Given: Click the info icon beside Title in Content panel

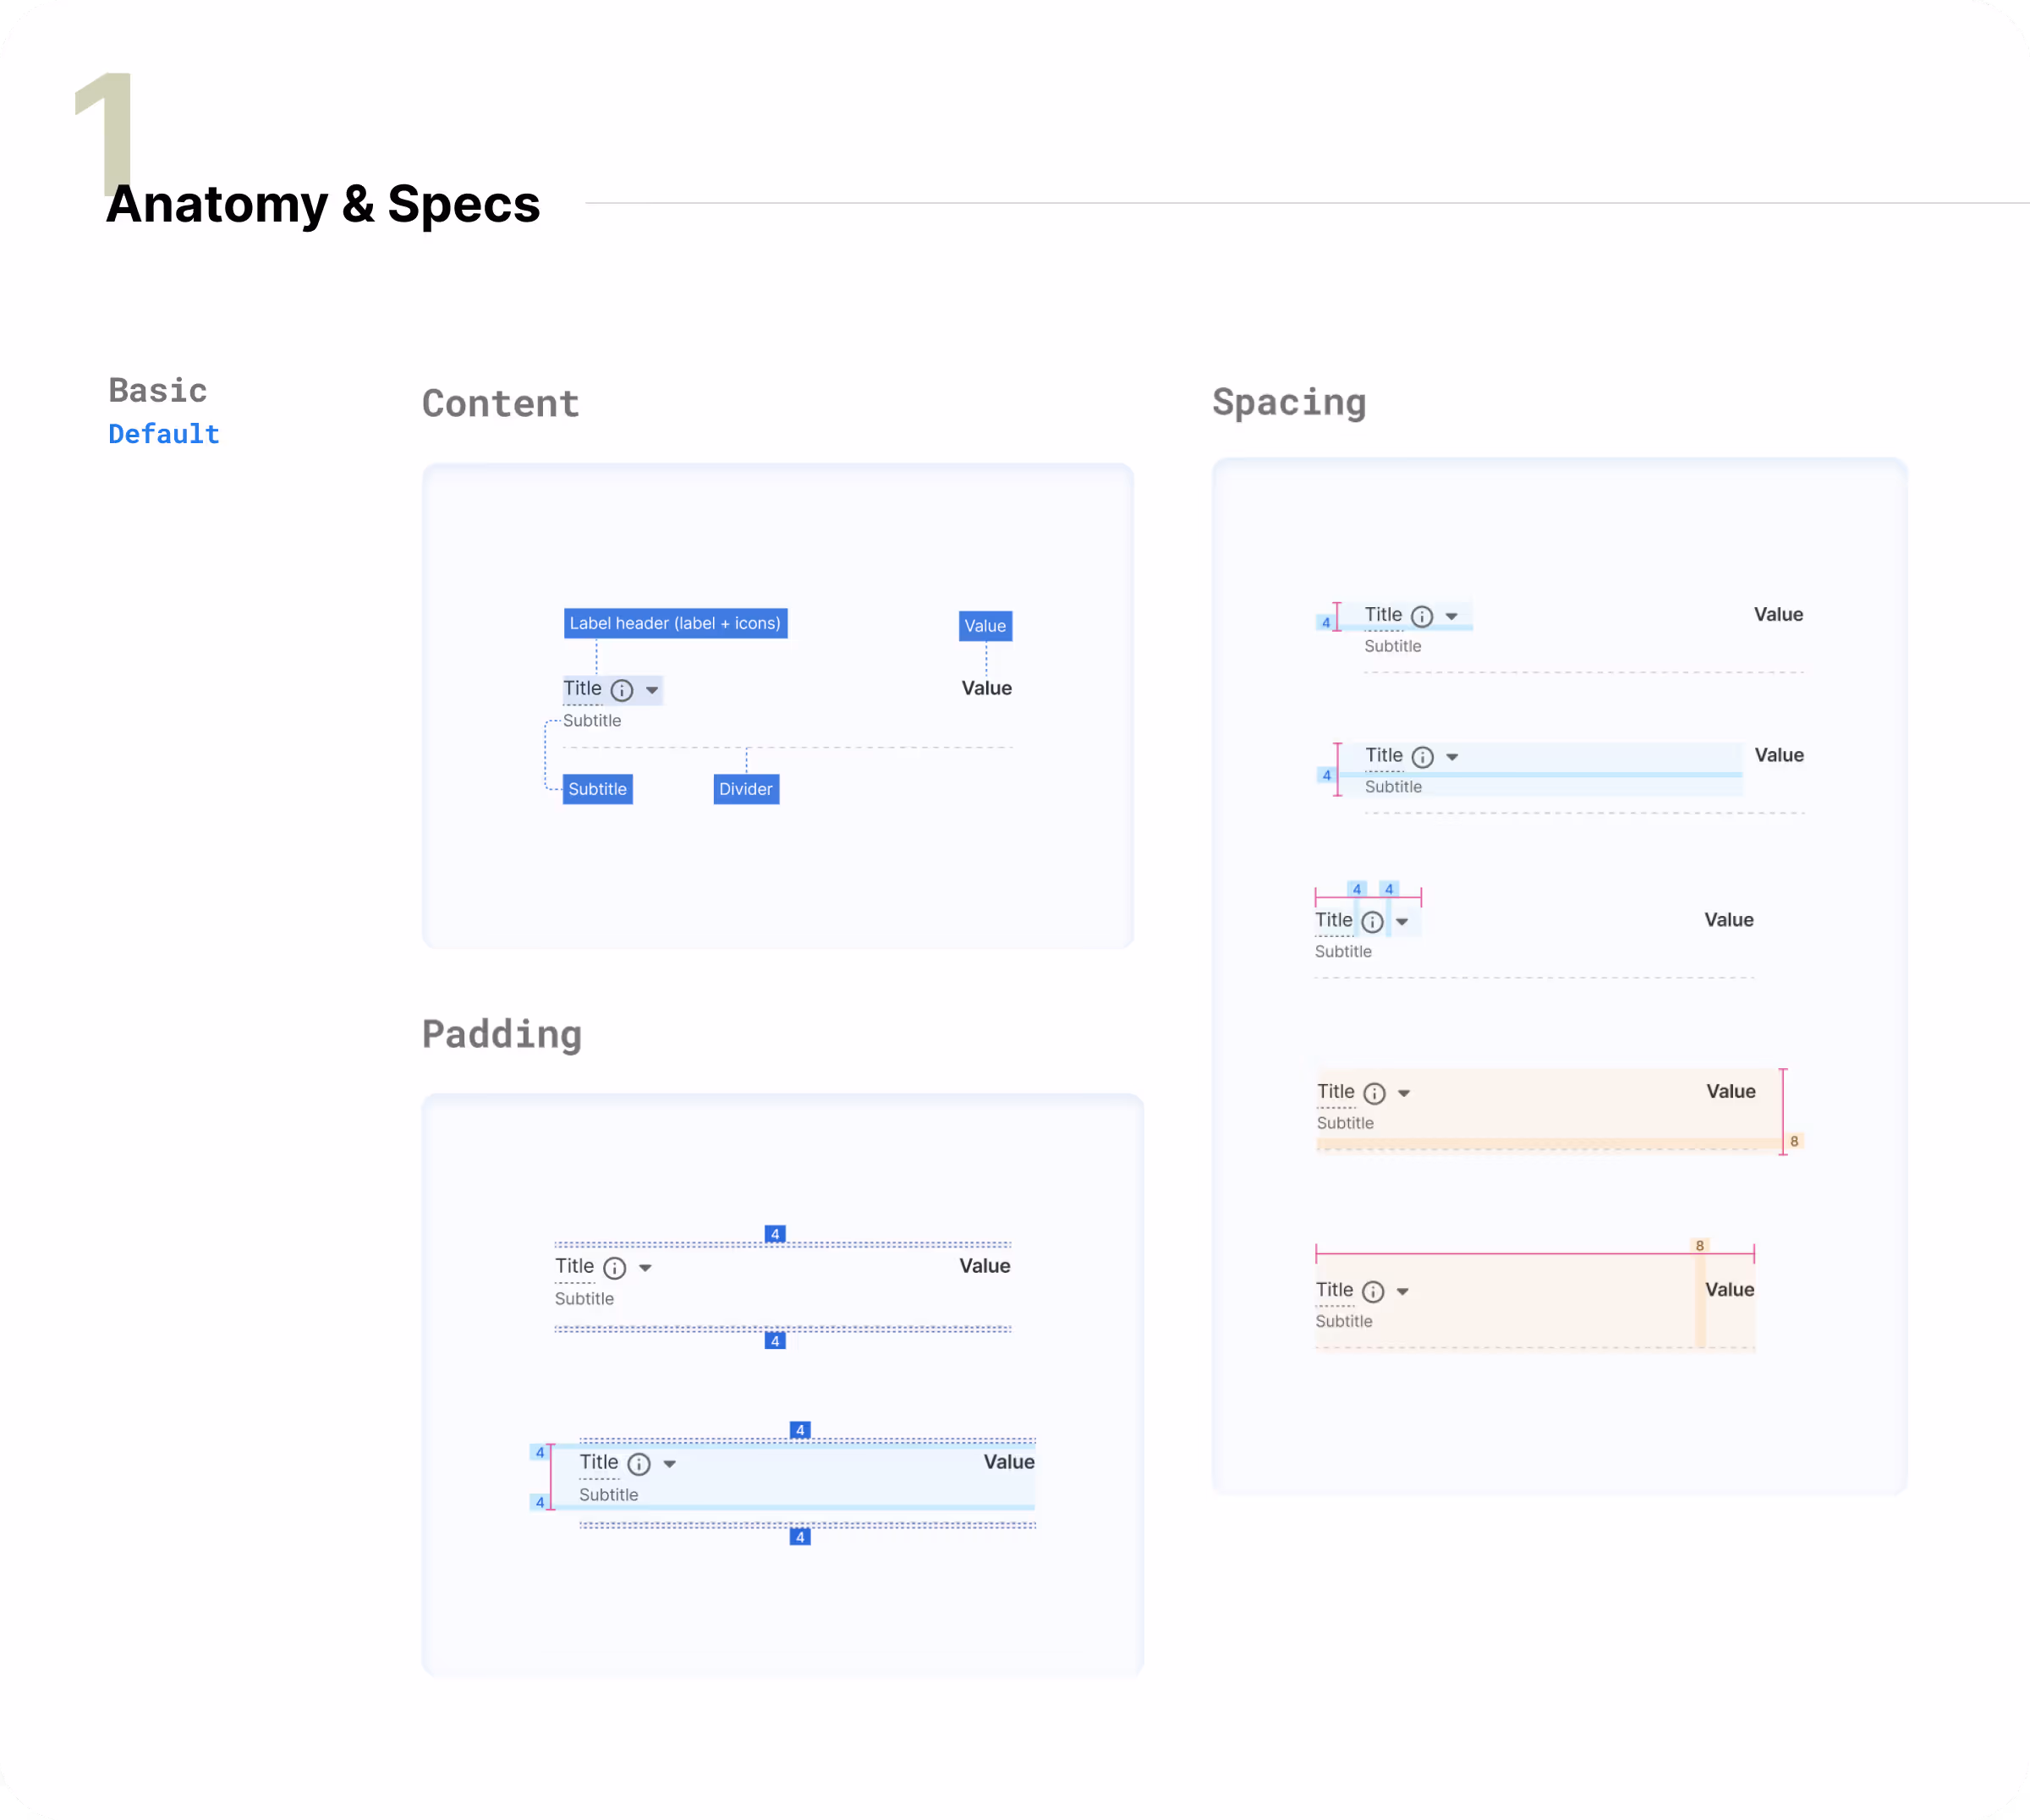Looking at the screenshot, I should (622, 690).
